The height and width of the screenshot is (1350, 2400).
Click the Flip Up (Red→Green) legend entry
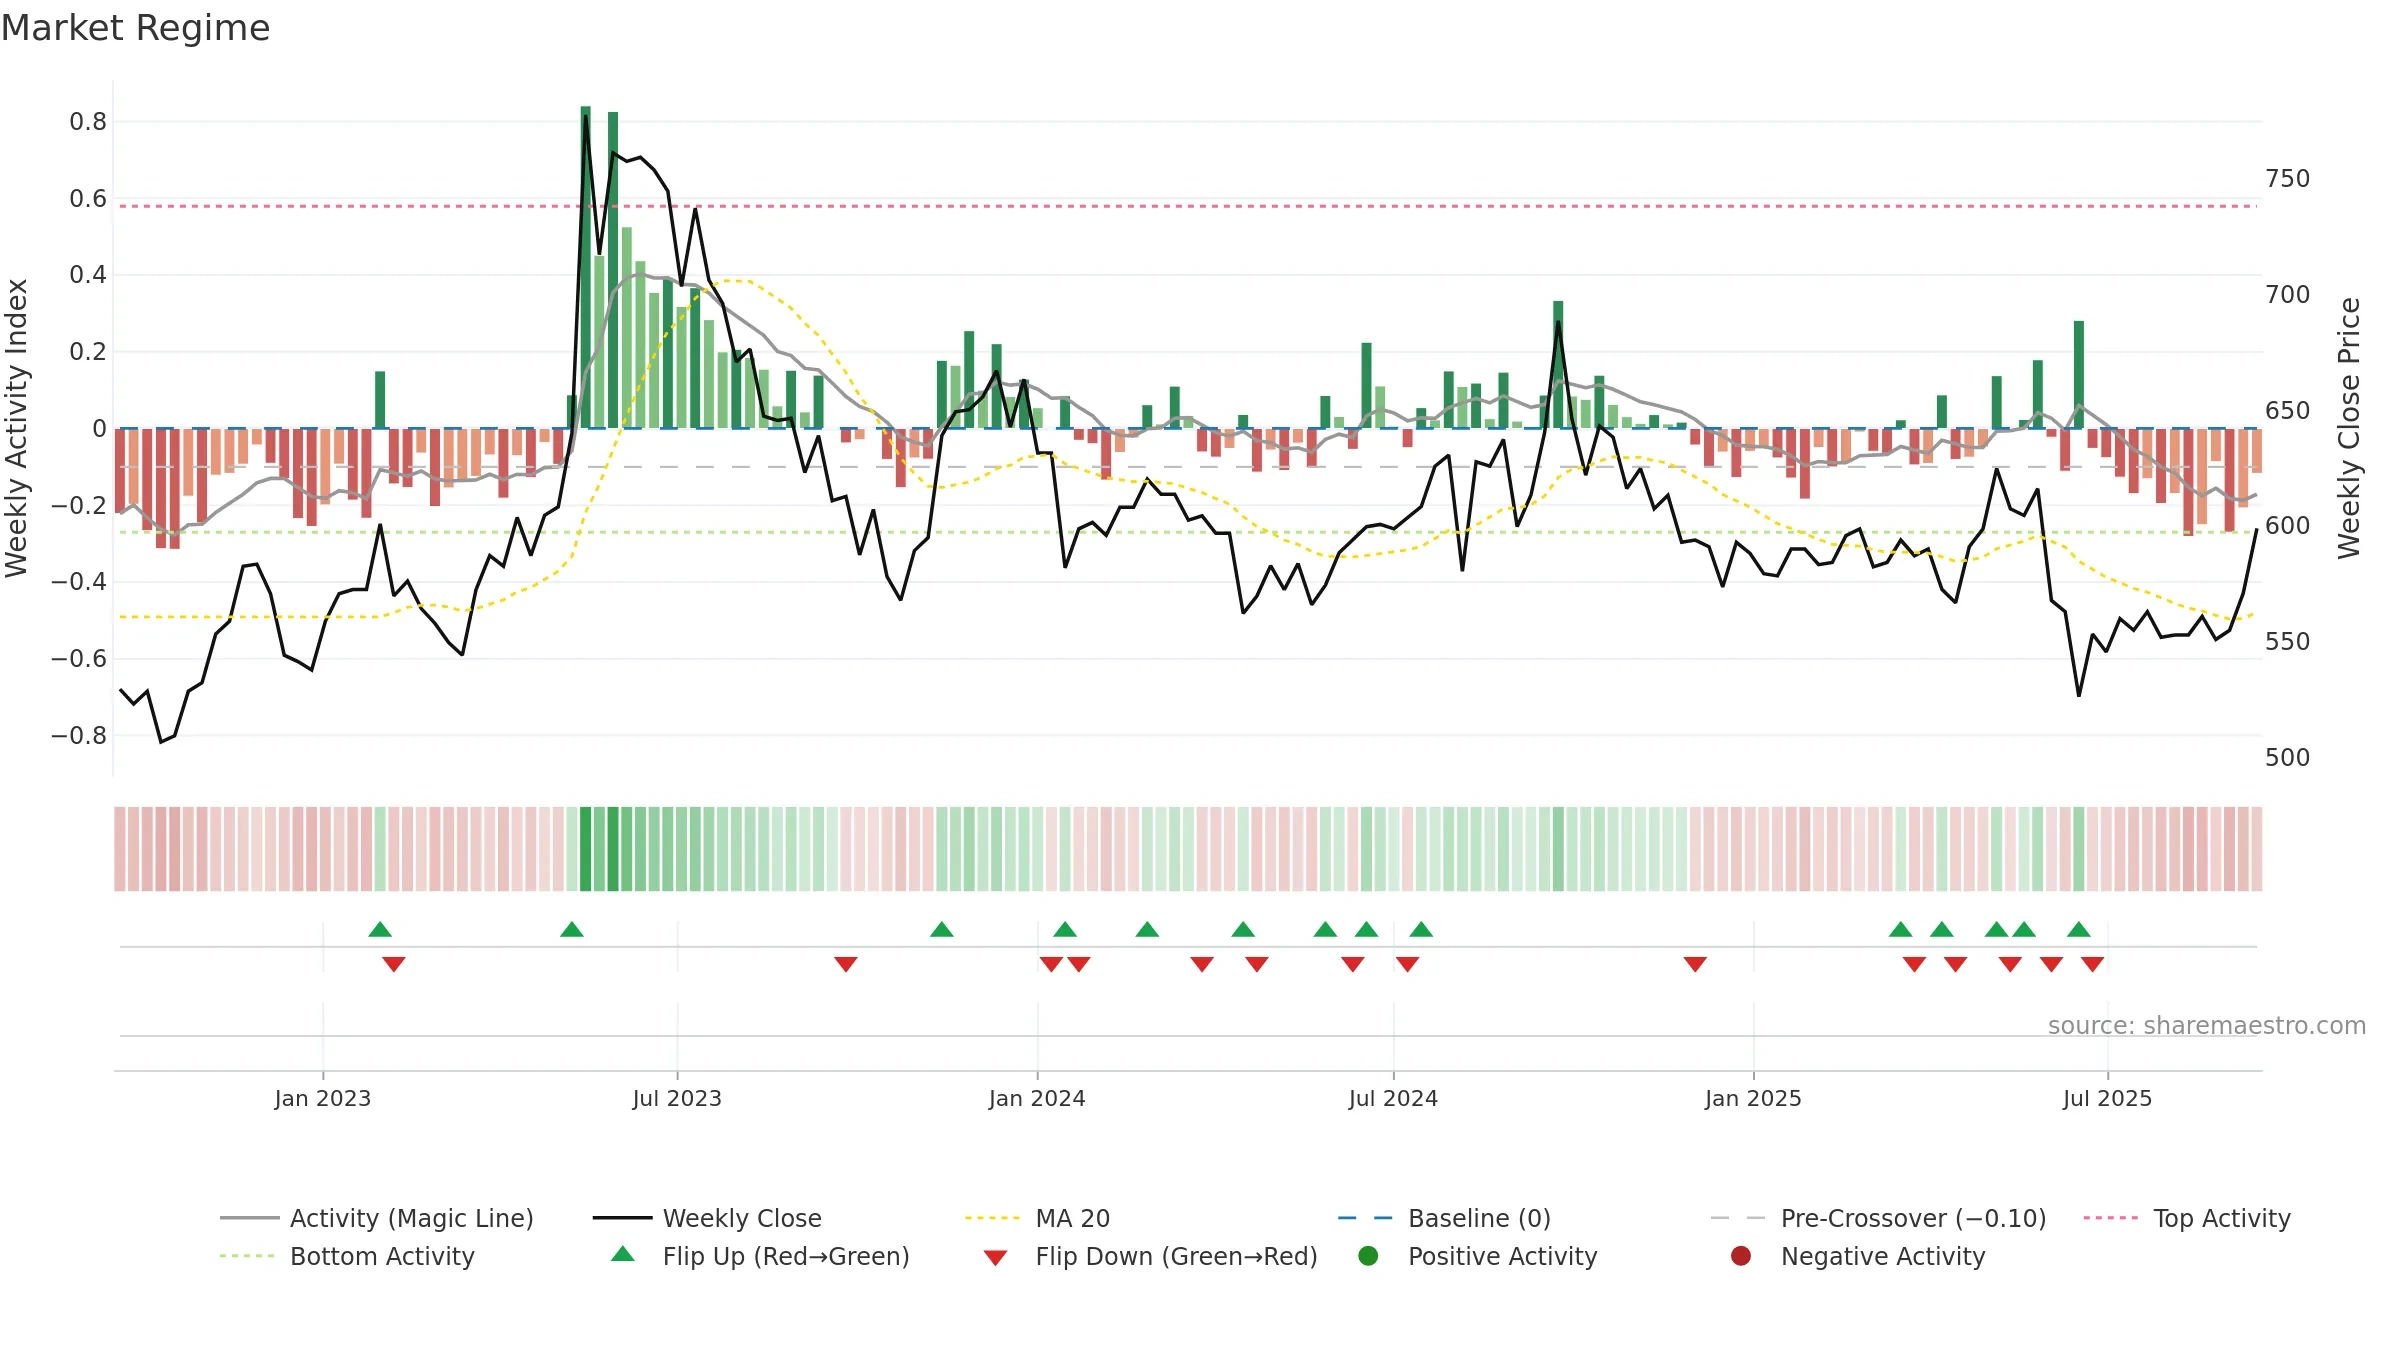(760, 1256)
